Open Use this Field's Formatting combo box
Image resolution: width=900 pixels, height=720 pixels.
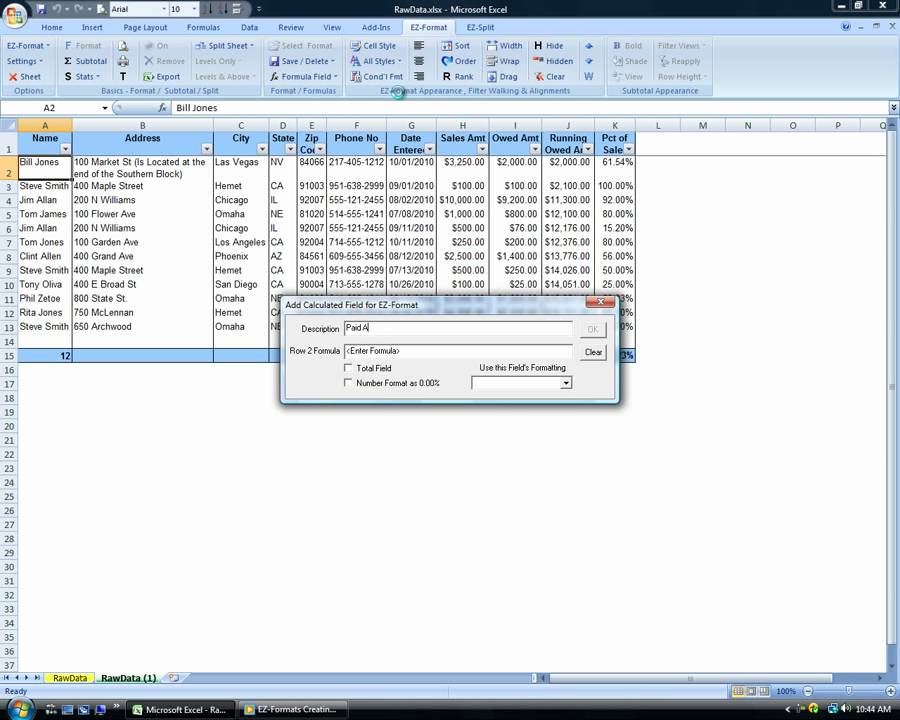[x=522, y=383]
